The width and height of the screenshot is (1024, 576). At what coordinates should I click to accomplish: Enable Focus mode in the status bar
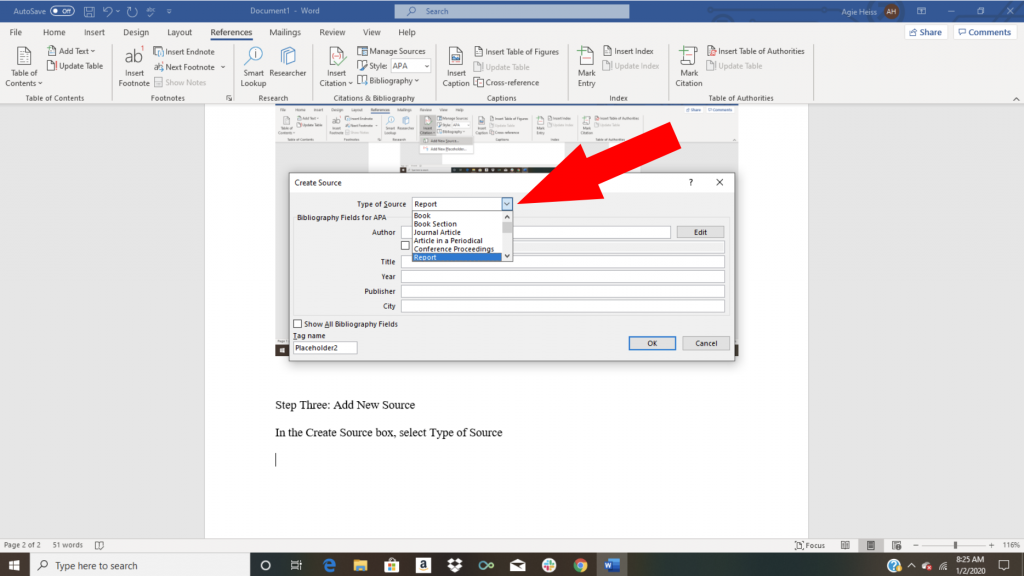(x=810, y=545)
